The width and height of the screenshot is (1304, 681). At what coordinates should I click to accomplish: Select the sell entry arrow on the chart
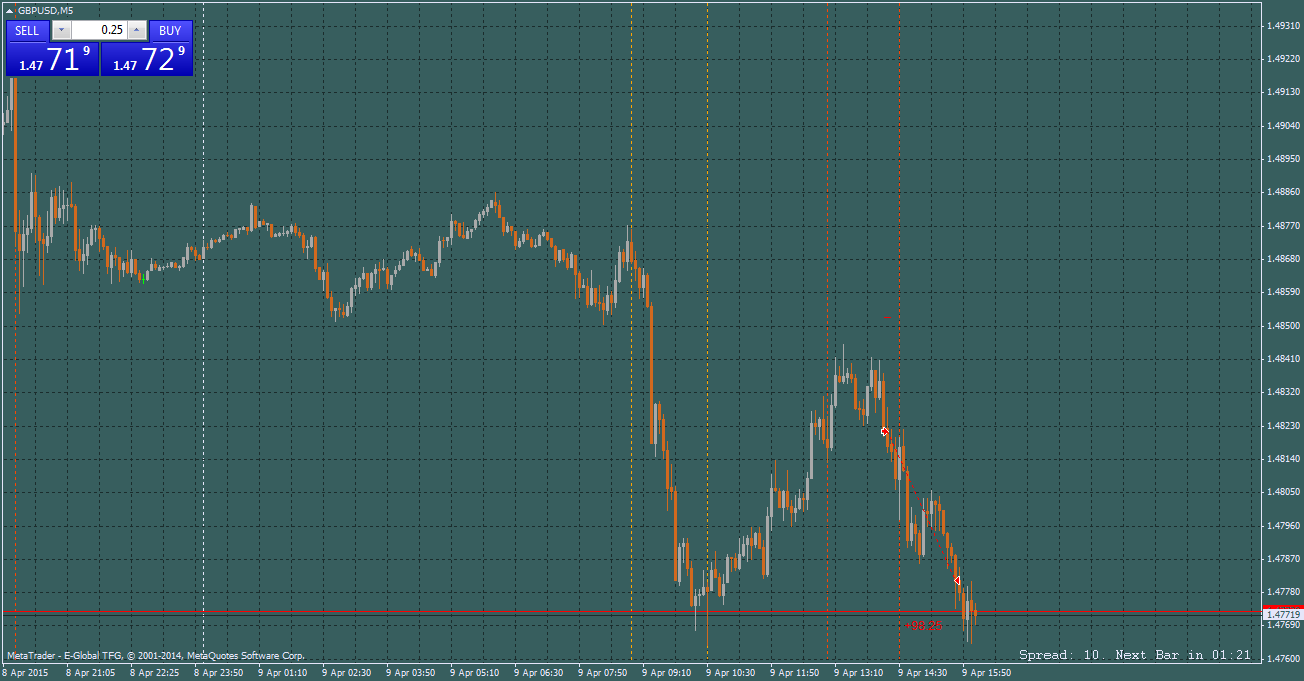[884, 431]
